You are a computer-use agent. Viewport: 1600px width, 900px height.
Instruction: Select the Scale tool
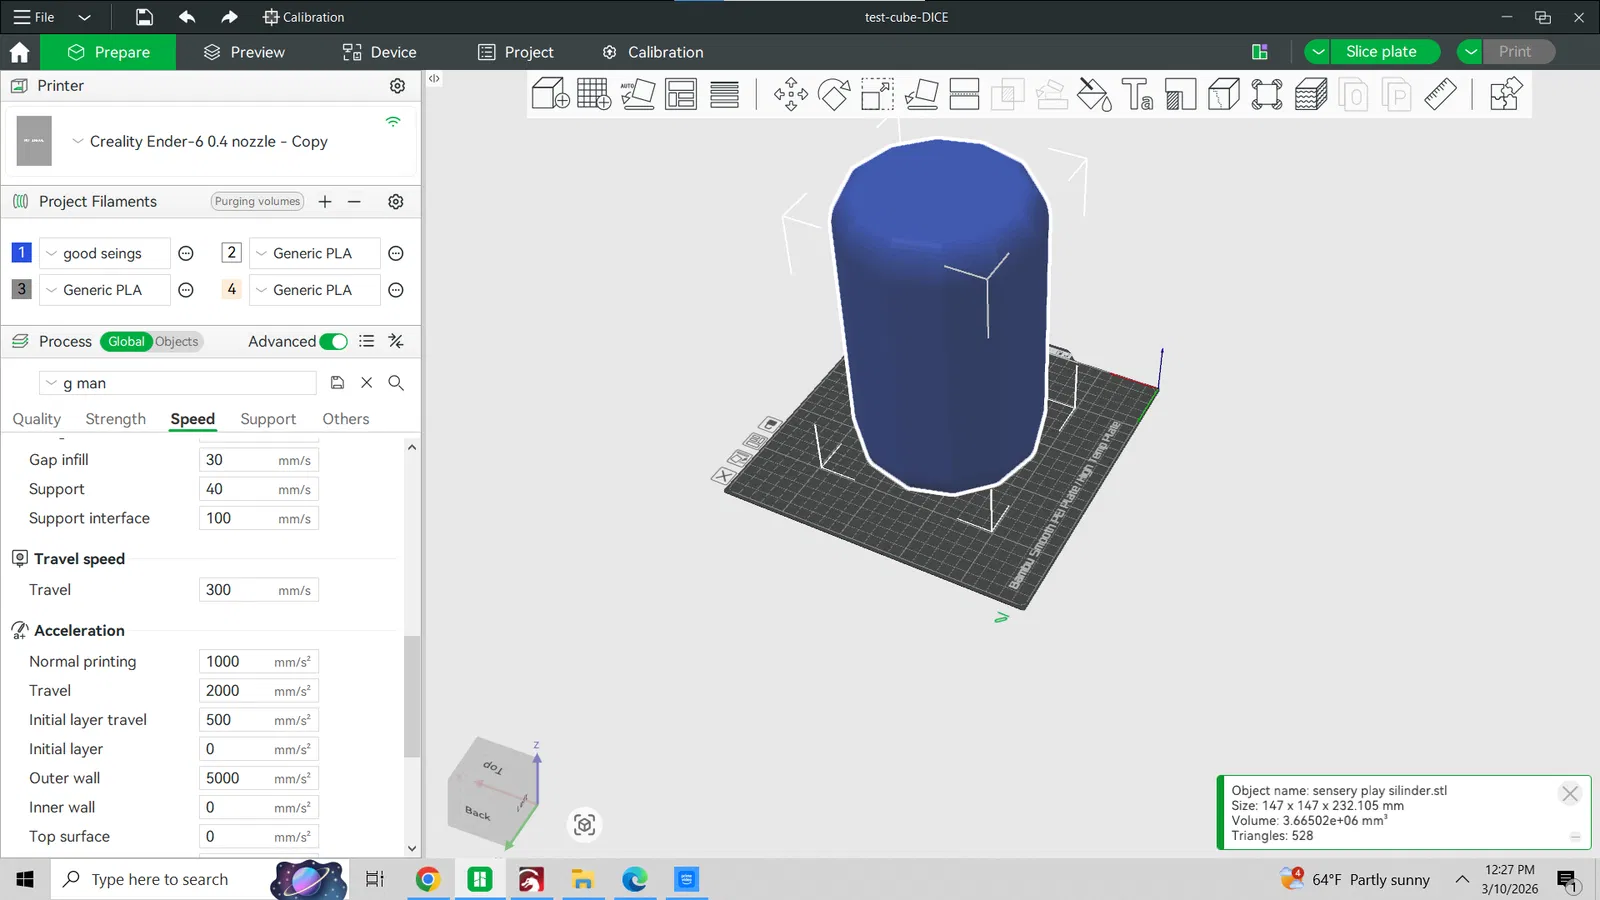click(x=877, y=94)
